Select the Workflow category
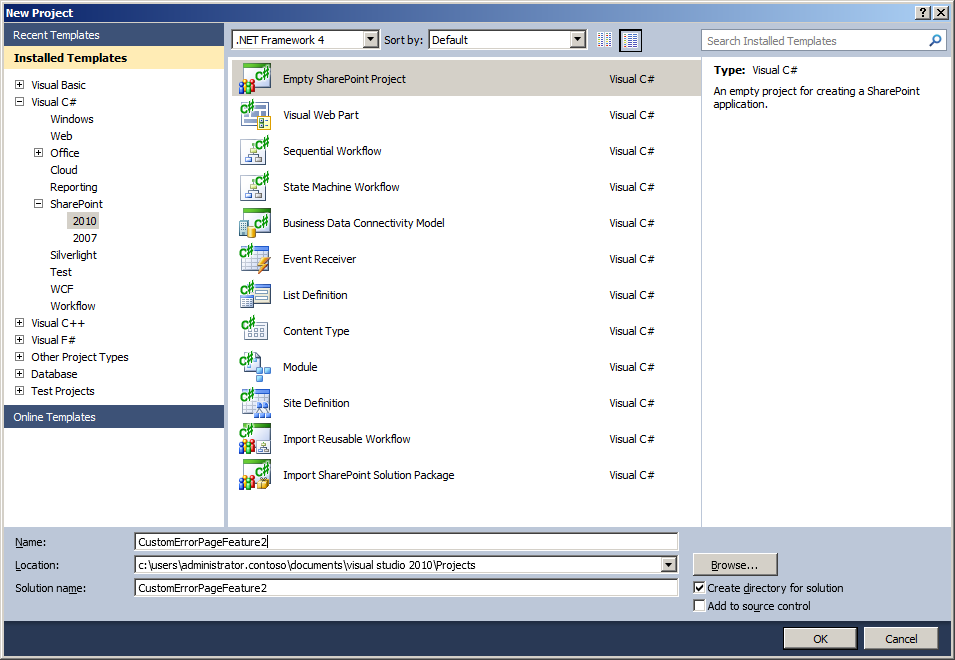Viewport: 955px width, 660px height. coord(72,306)
